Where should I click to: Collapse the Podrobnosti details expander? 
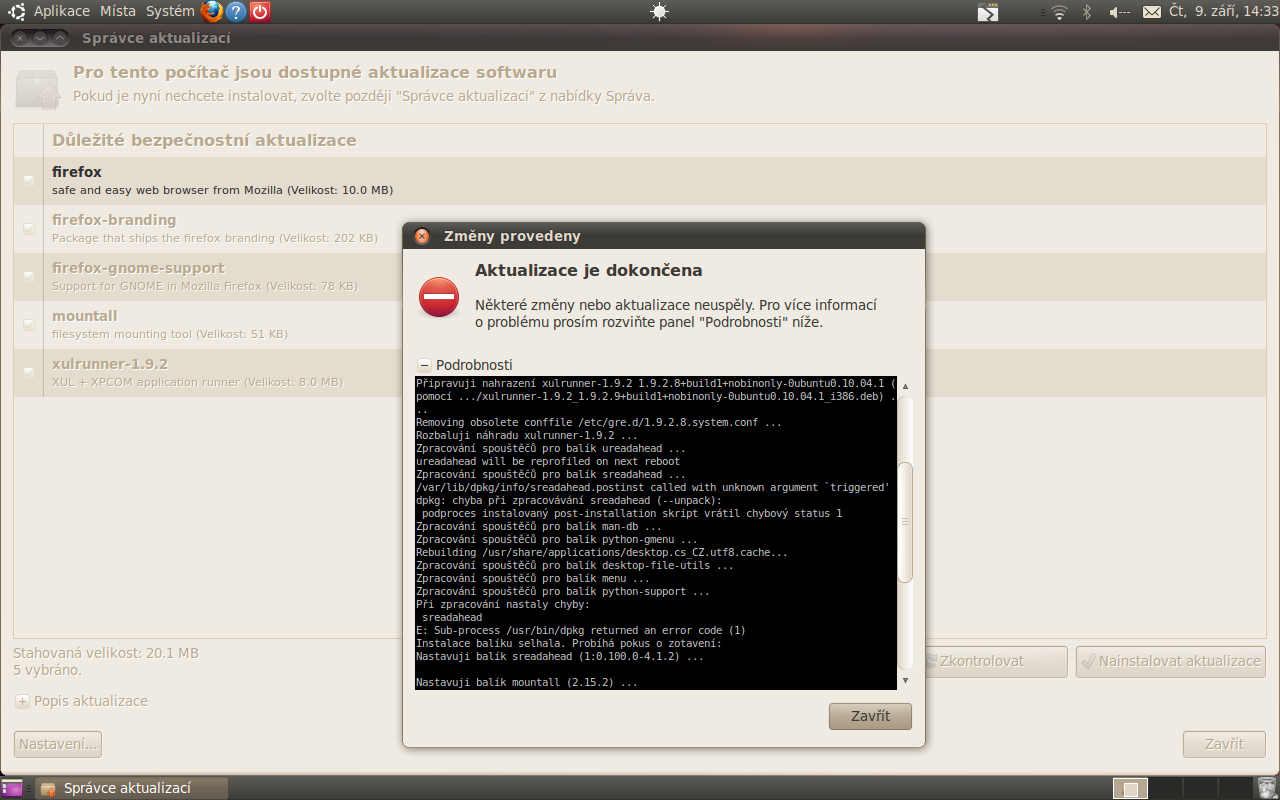[x=424, y=365]
